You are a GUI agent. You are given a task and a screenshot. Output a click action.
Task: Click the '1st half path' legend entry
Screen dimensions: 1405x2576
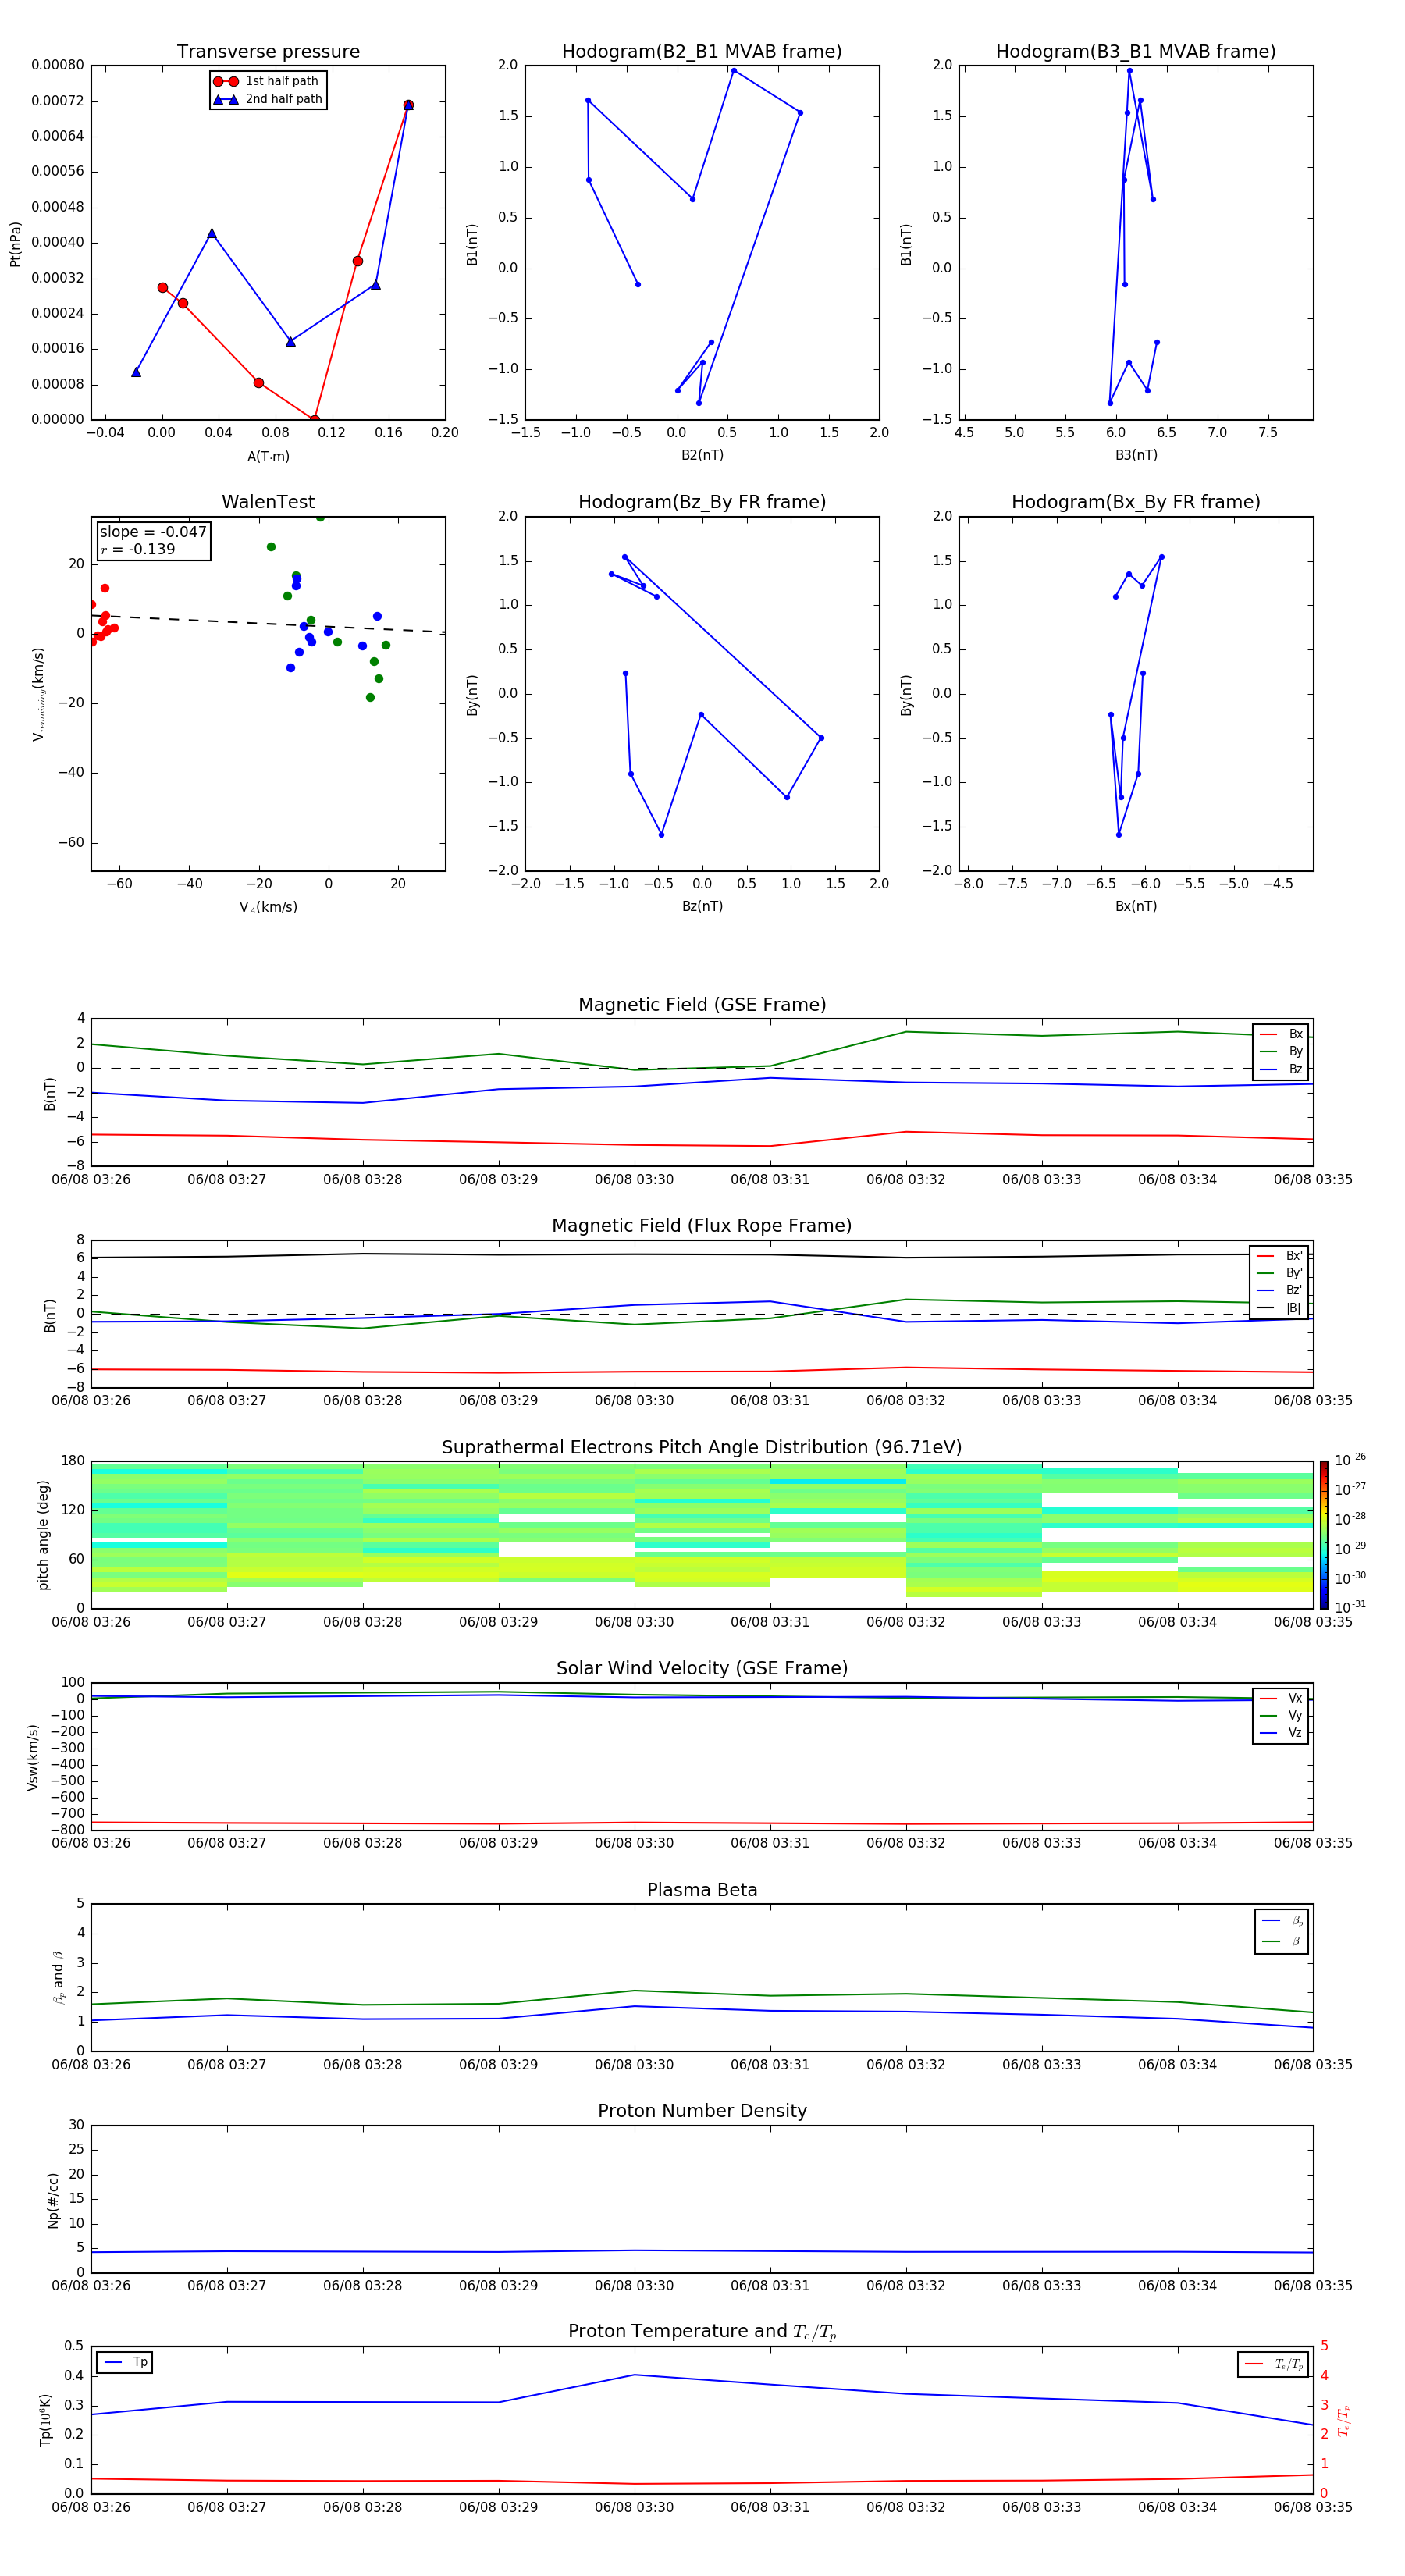(x=267, y=81)
